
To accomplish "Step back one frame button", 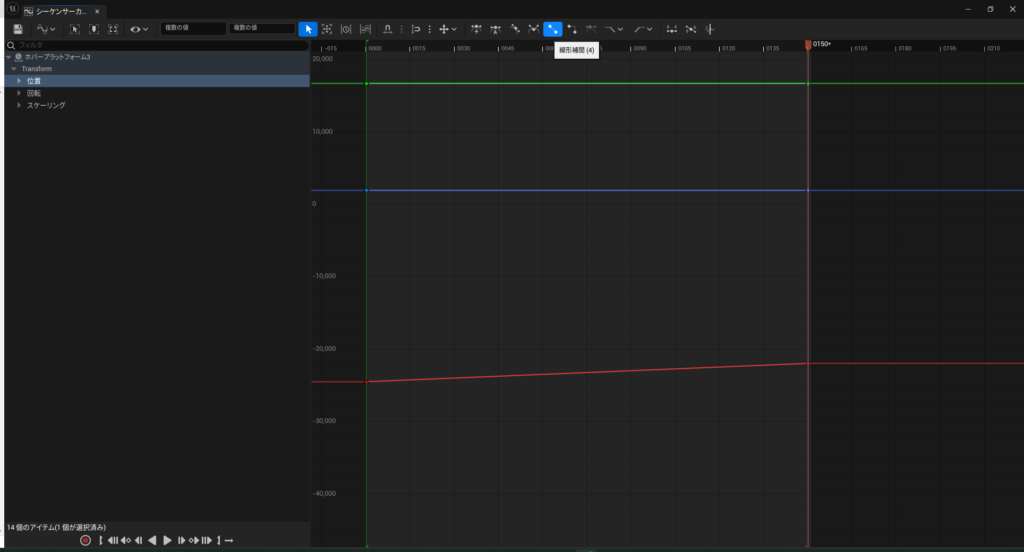I will (138, 540).
